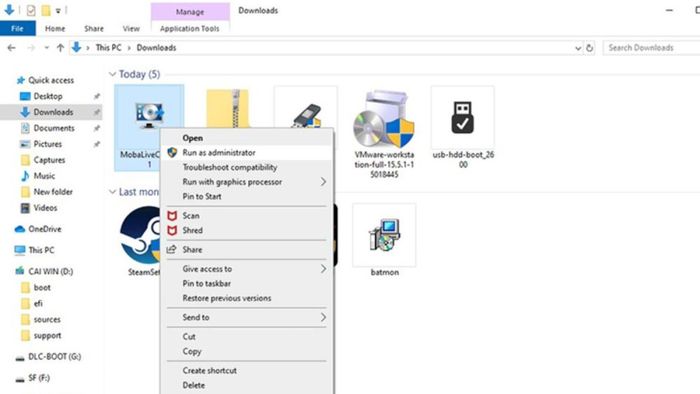The height and width of the screenshot is (394, 700).
Task: Click the Desktop icon in sidebar
Action: 25,96
